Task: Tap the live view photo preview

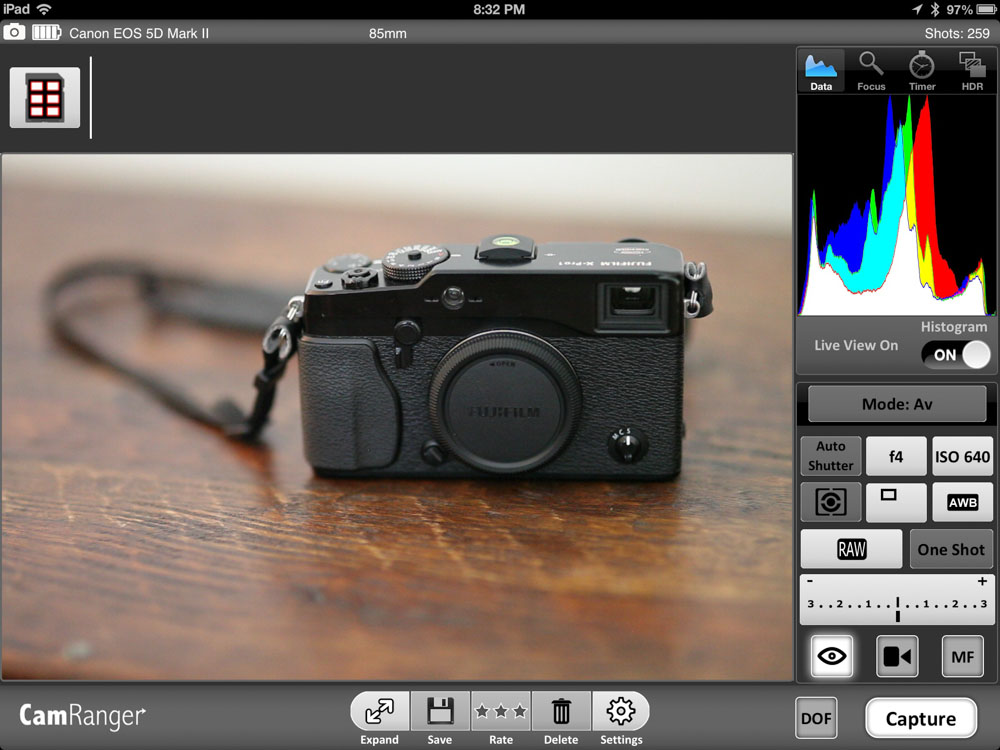Action: click(396, 417)
